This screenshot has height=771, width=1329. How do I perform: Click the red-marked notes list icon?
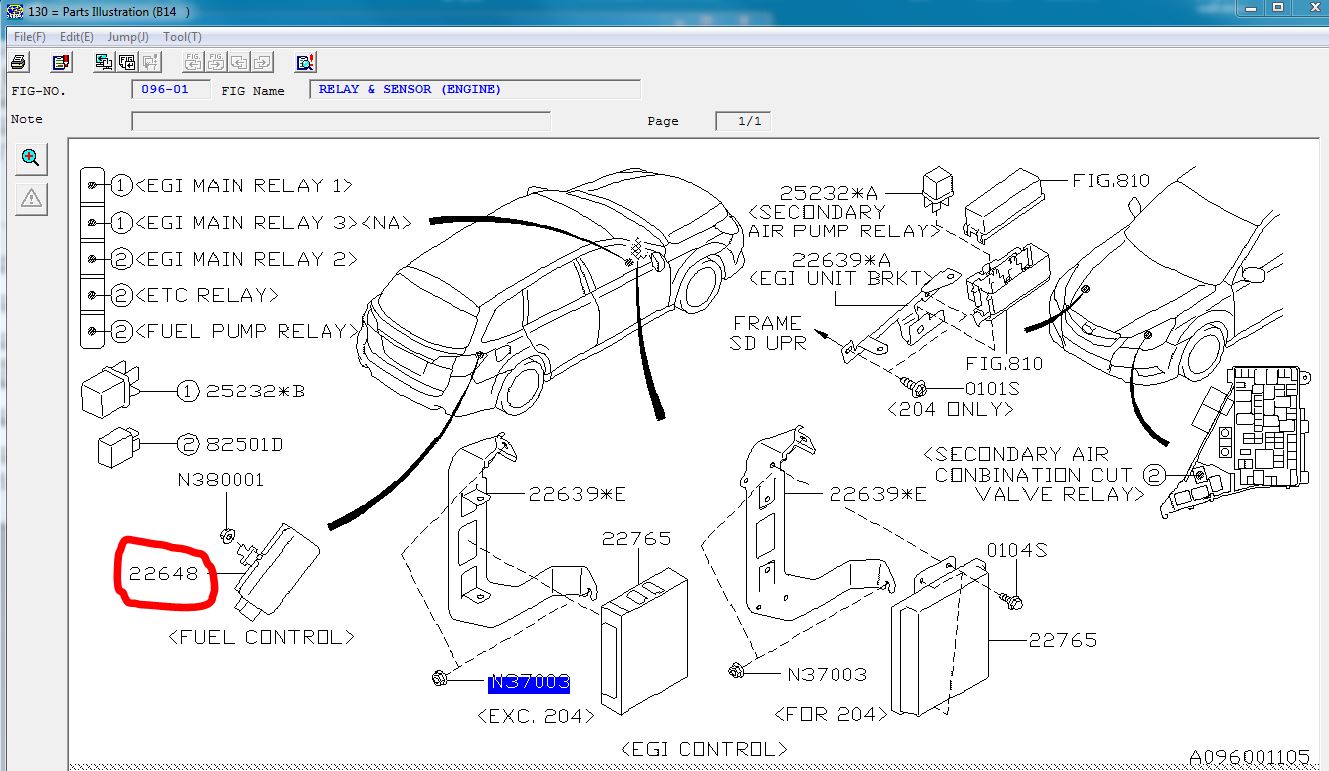click(61, 63)
